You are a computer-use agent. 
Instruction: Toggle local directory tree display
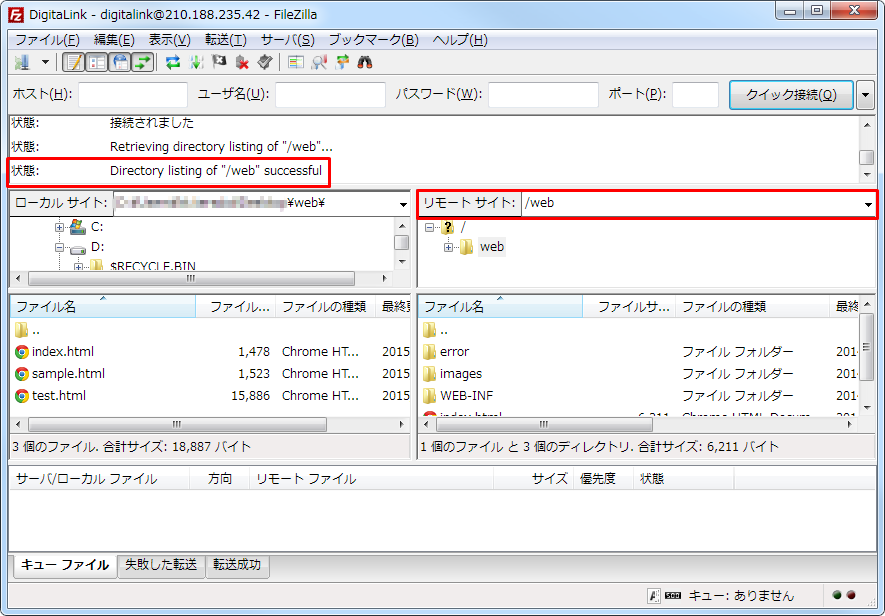coord(97,62)
